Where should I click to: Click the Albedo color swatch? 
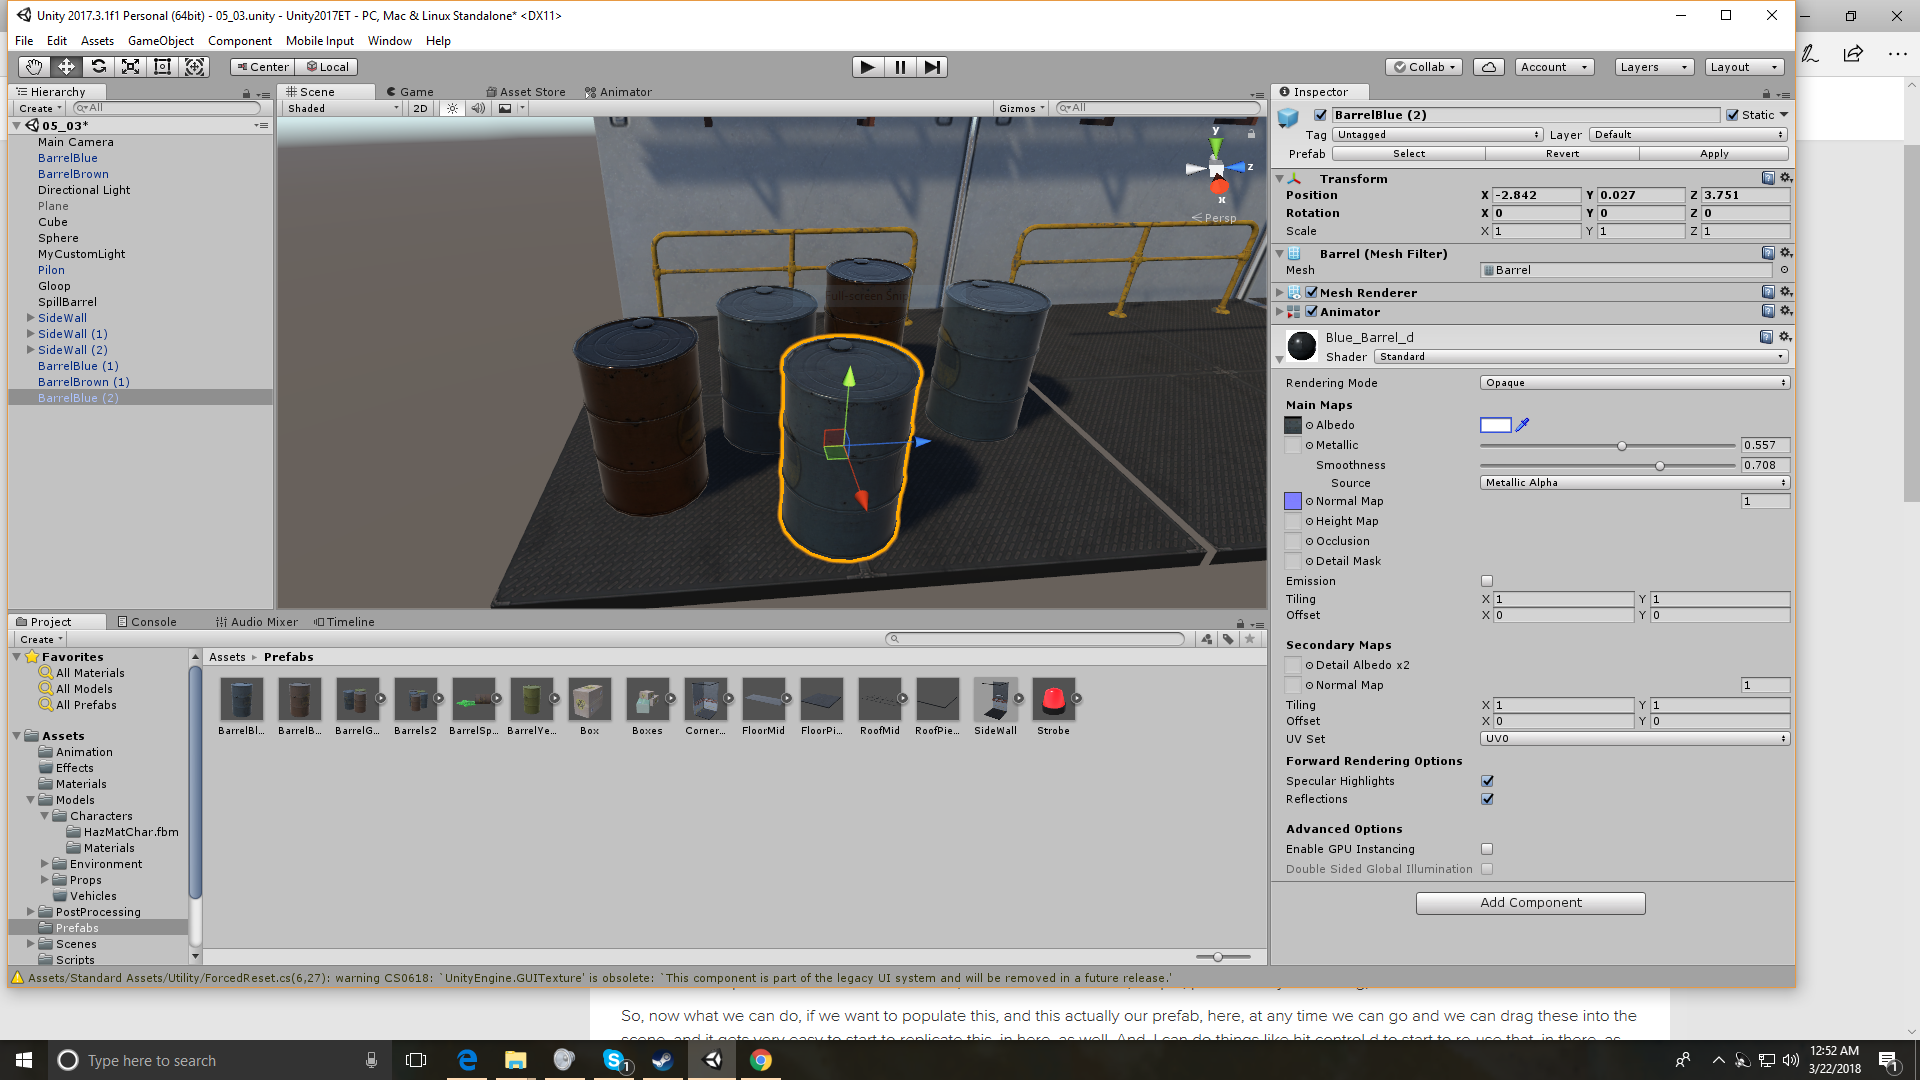[1495, 425]
